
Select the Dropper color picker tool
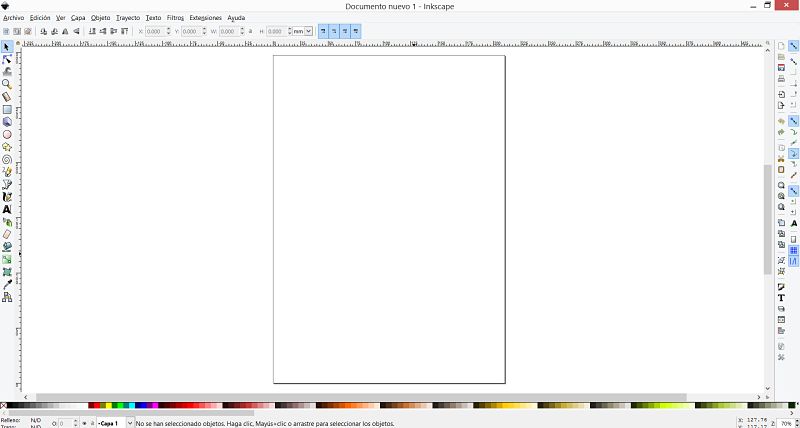pos(7,284)
